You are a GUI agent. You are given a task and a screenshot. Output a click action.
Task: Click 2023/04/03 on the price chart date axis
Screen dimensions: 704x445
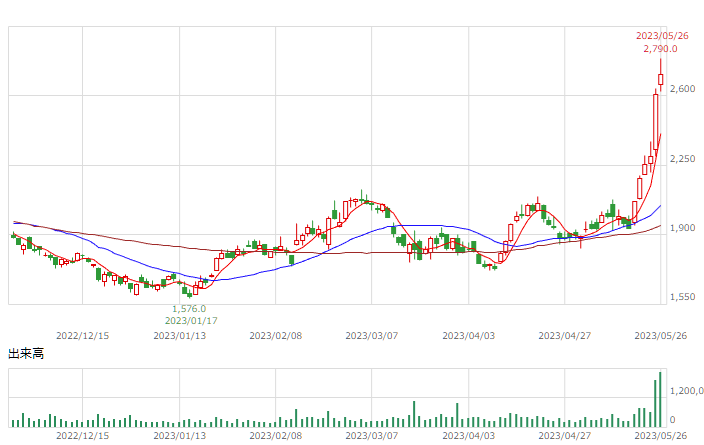point(469,336)
